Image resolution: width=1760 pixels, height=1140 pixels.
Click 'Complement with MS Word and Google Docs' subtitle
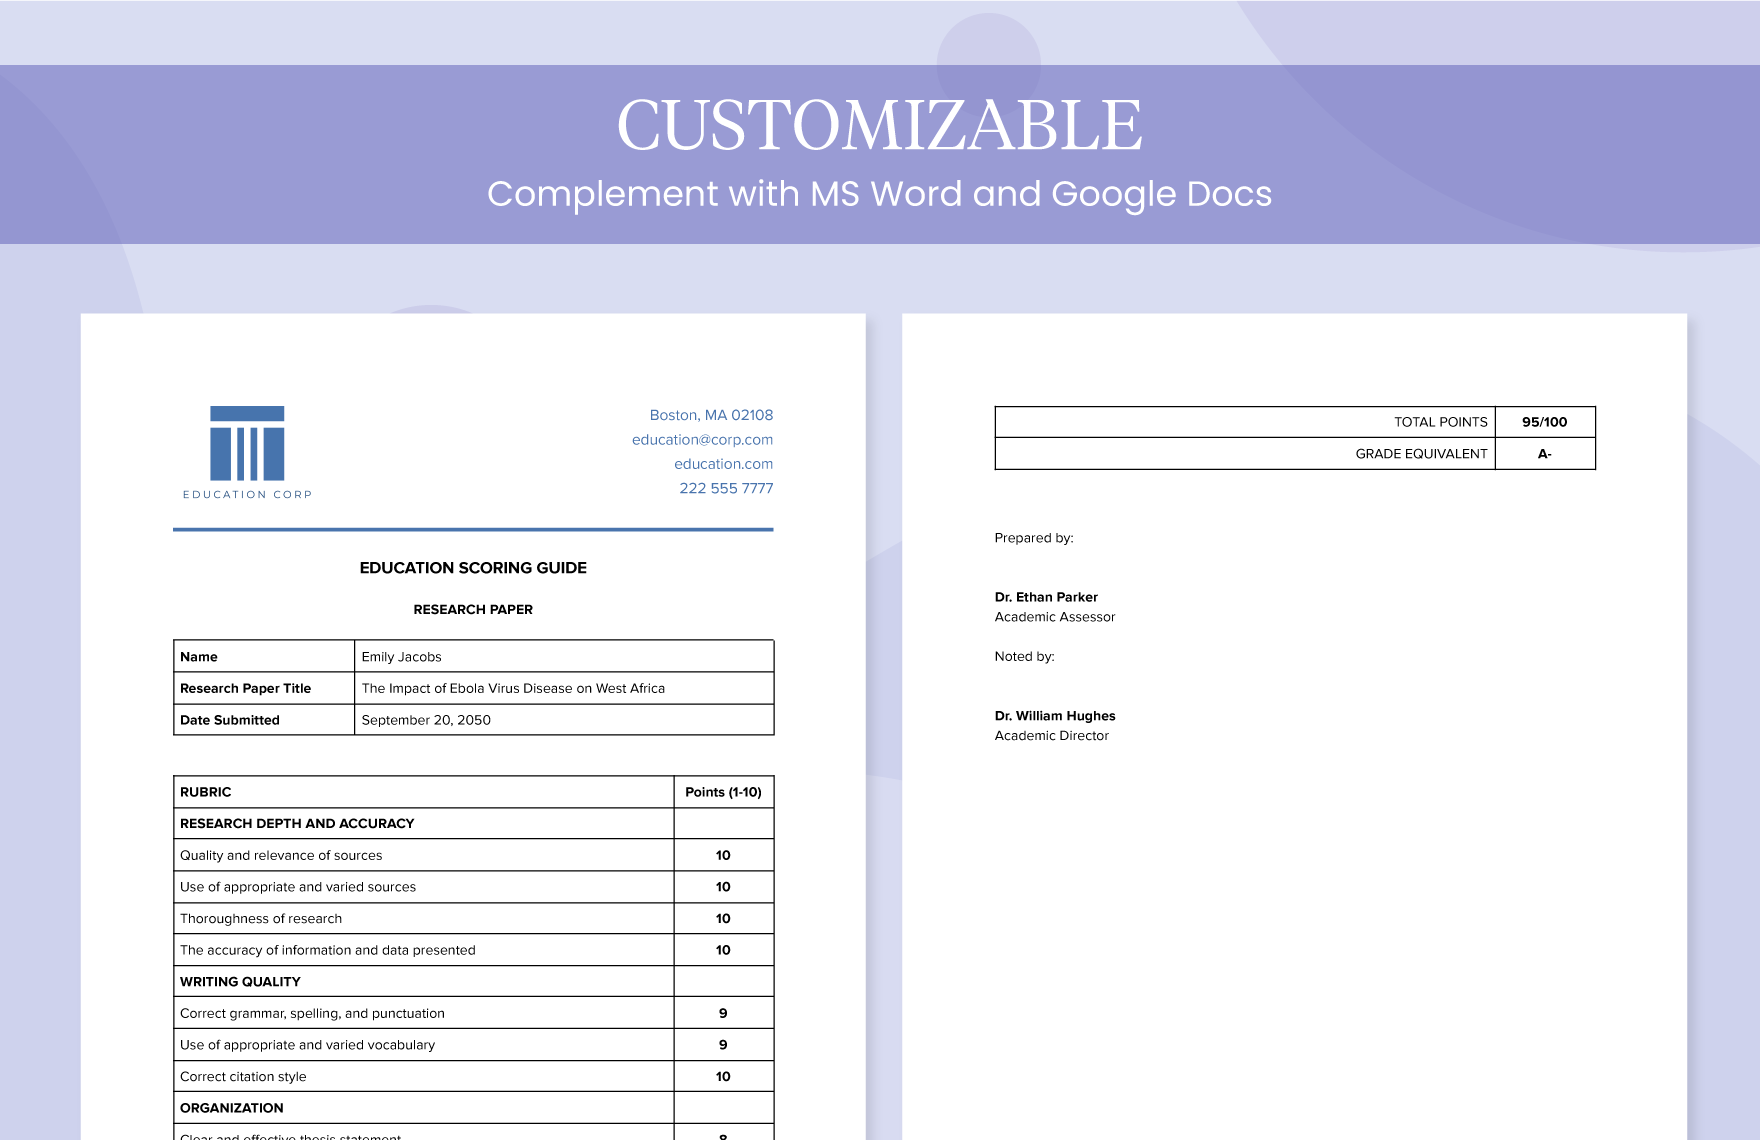tap(879, 194)
